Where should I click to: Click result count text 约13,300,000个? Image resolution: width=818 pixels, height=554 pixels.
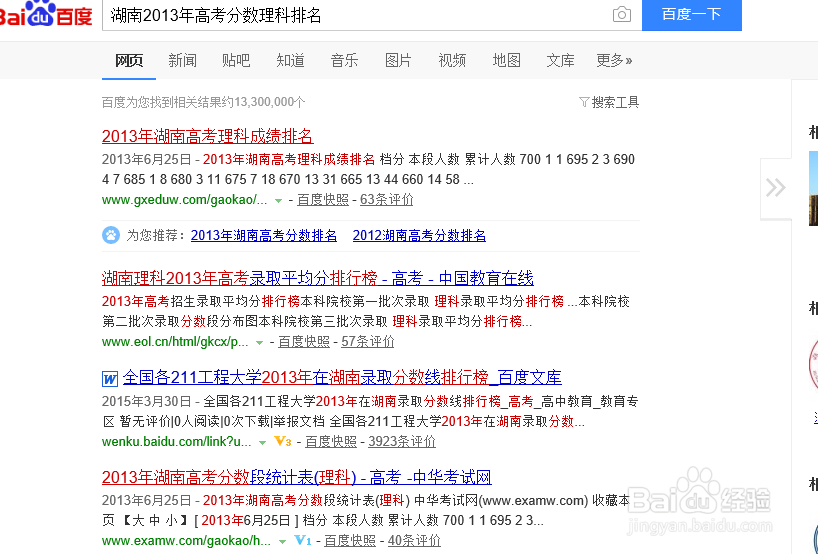(x=264, y=102)
